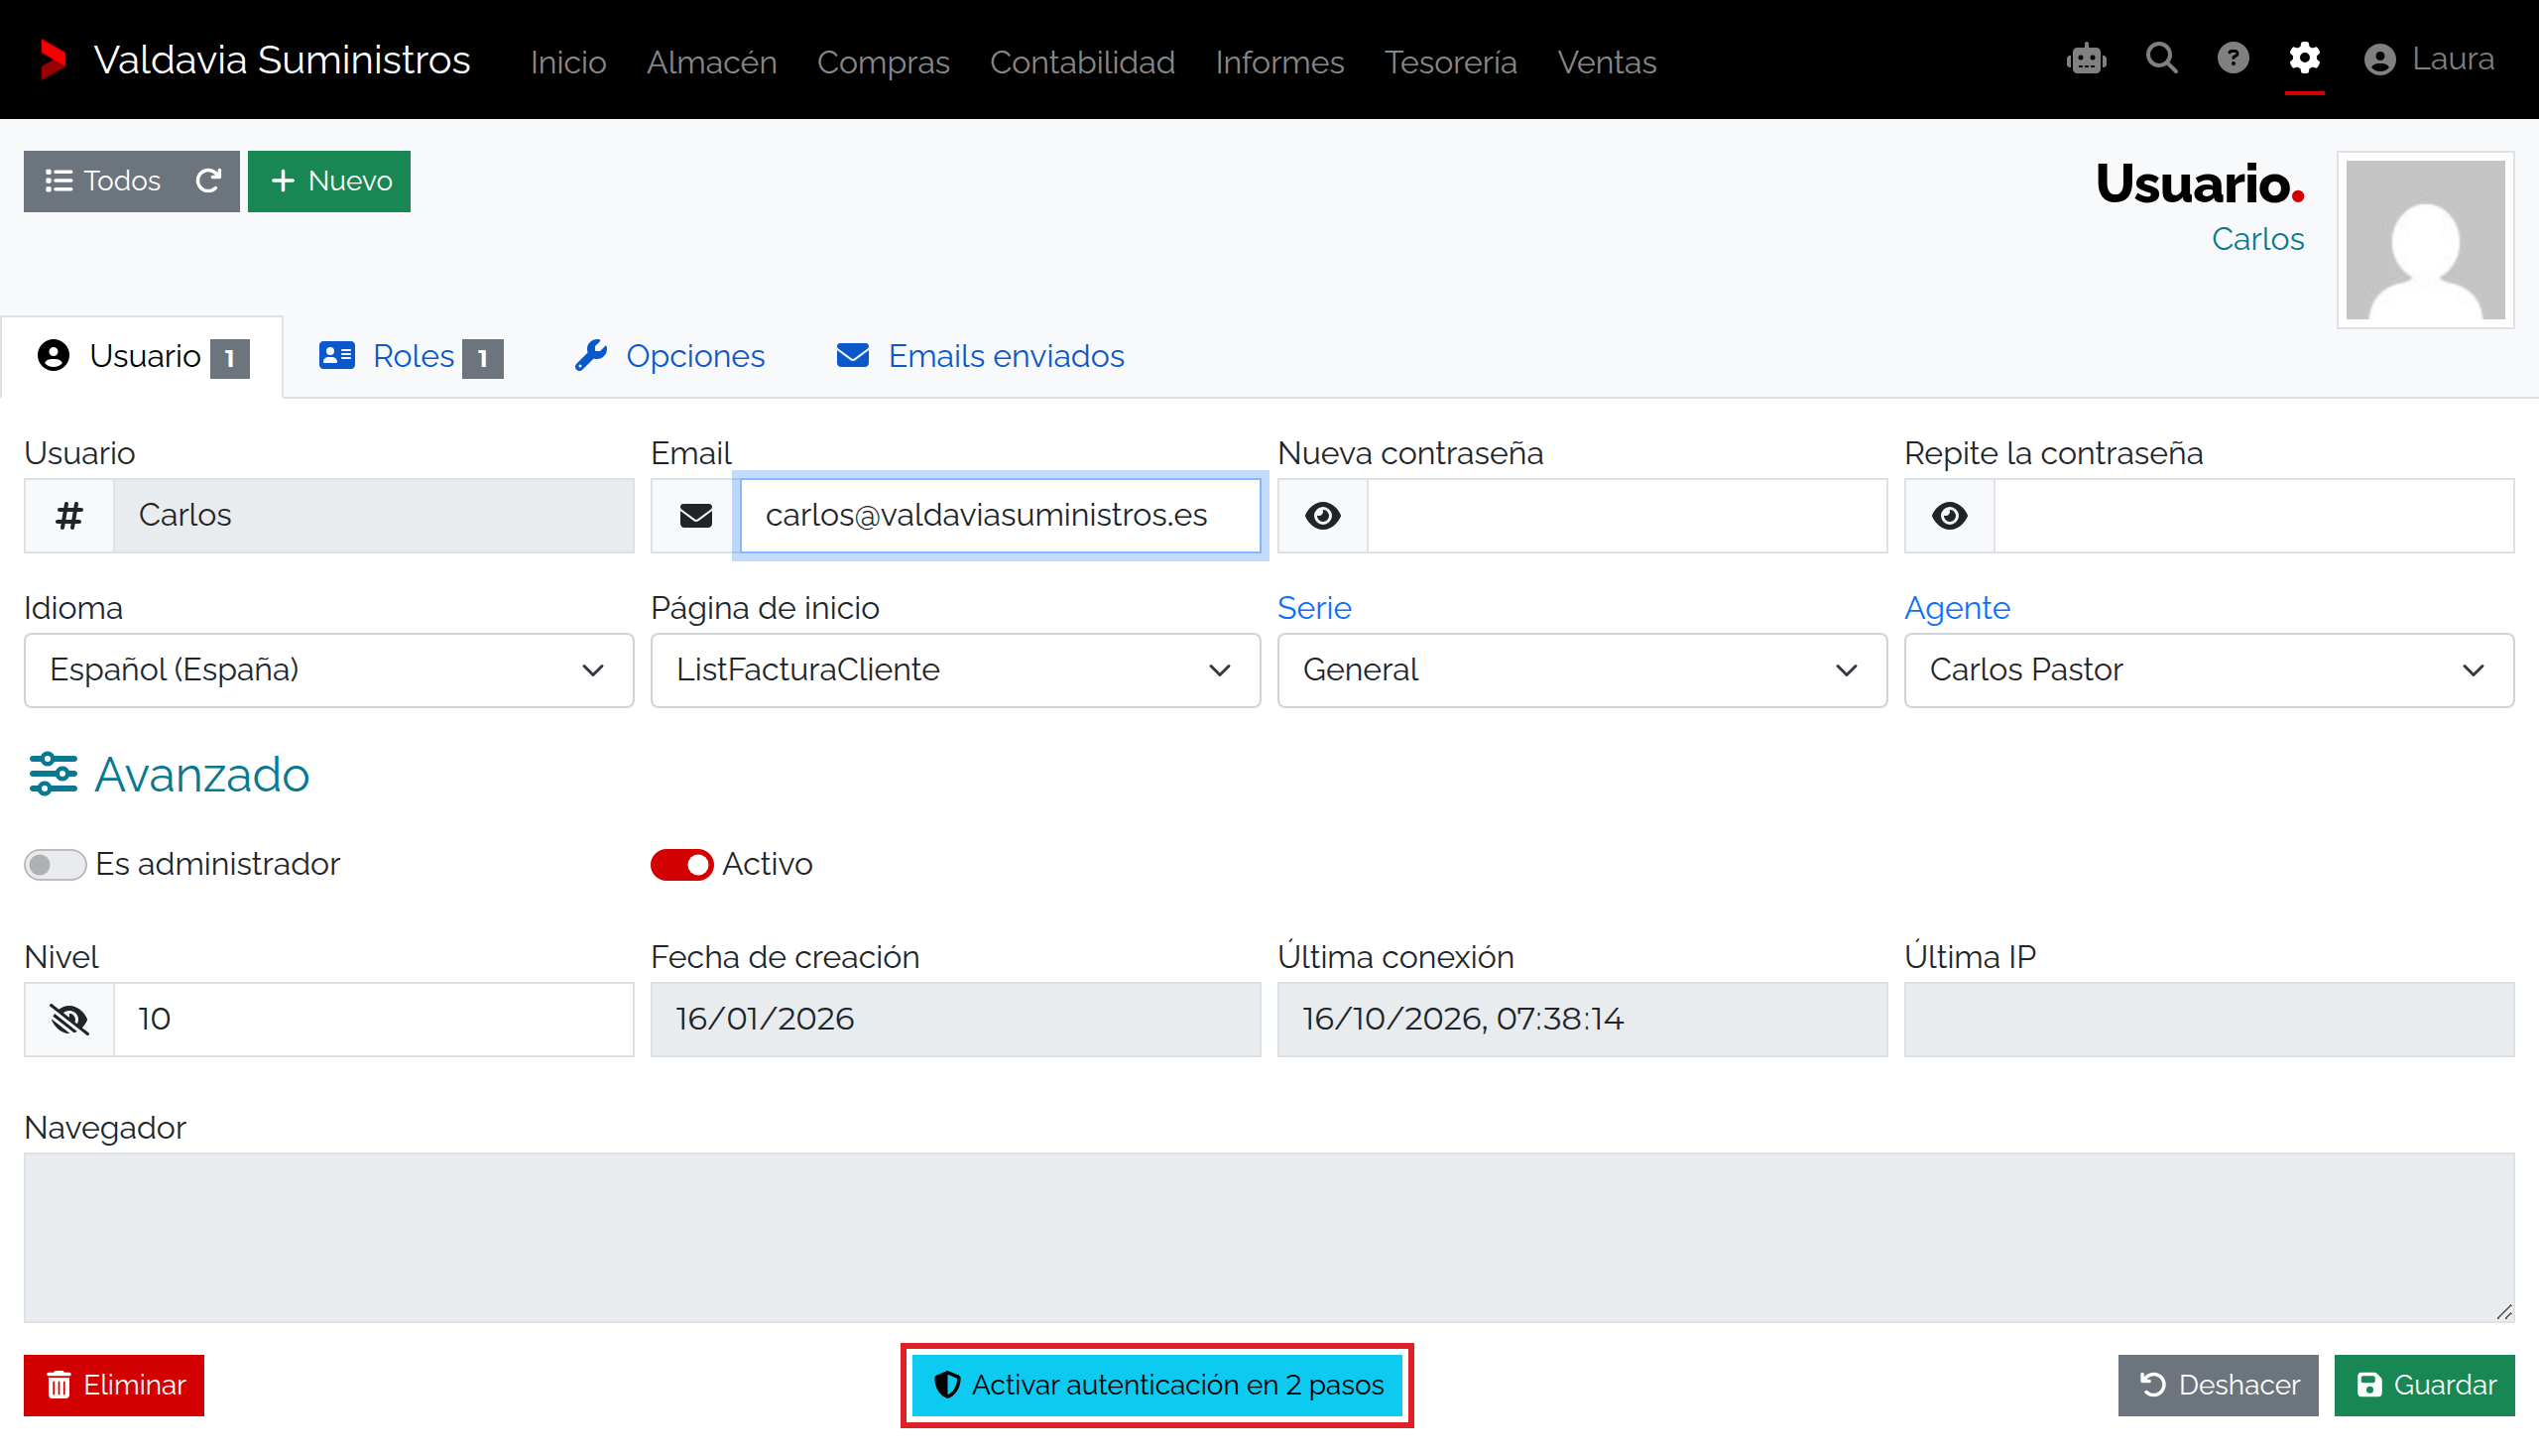Viewport: 2539px width, 1456px height.
Task: Open the Idioma dropdown
Action: [329, 670]
